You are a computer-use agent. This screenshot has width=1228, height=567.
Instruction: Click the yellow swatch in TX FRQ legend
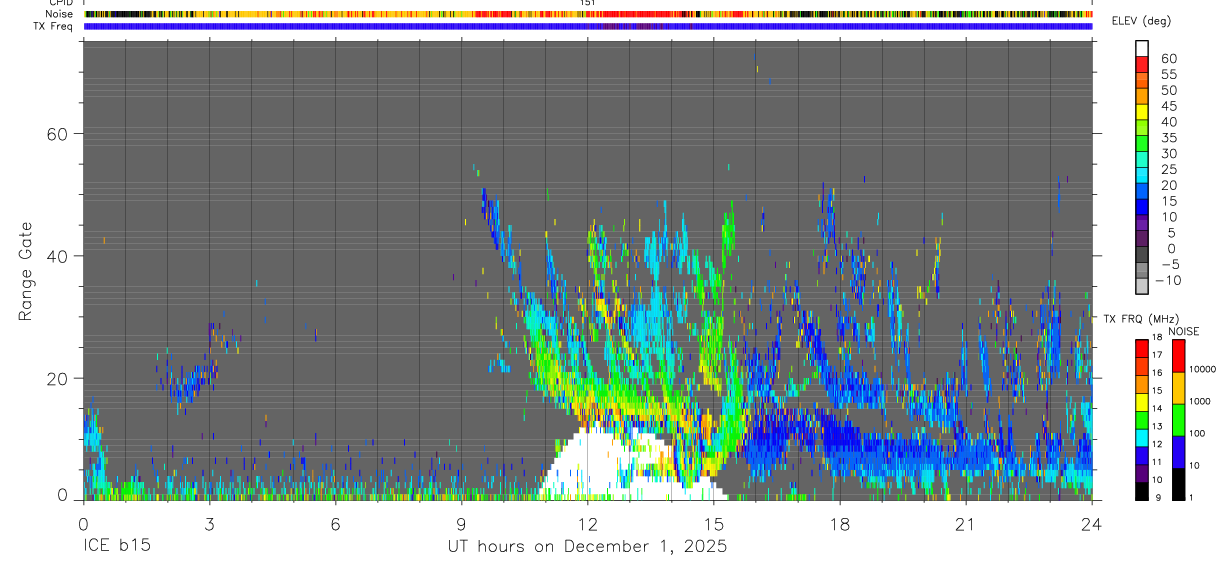[x=1142, y=402]
